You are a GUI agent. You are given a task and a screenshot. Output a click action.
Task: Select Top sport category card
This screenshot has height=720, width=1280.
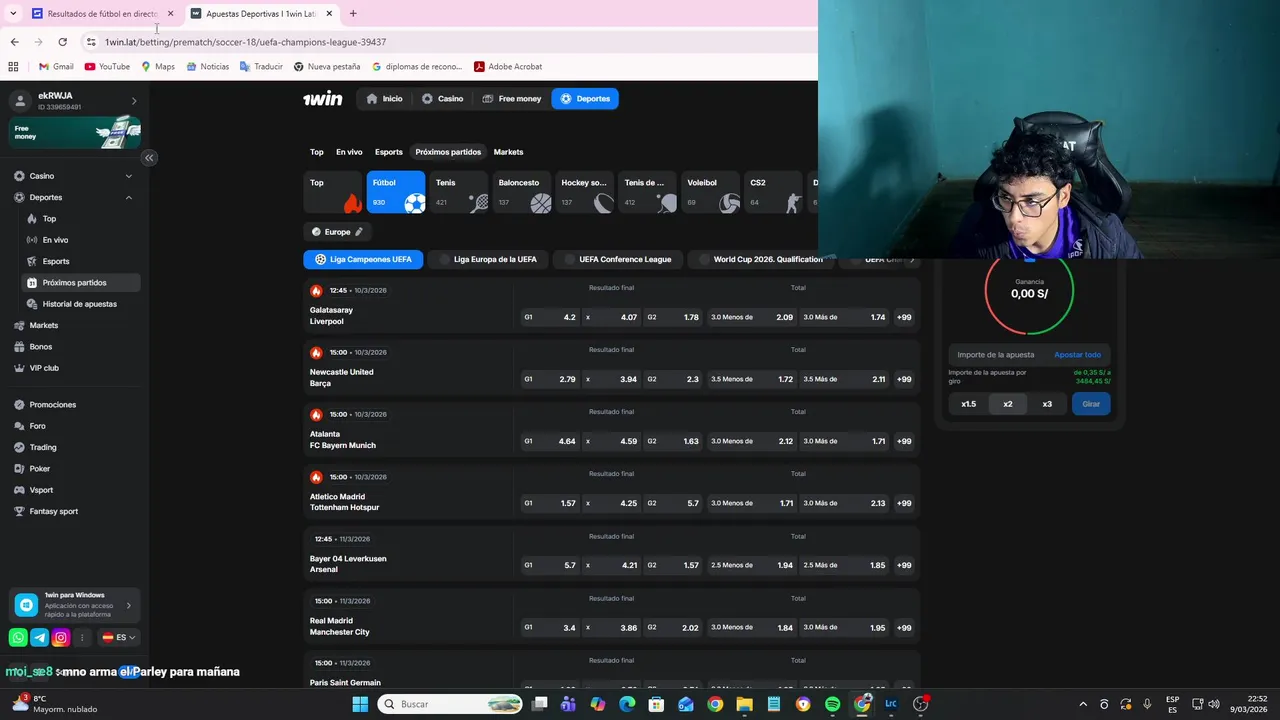[x=333, y=192]
